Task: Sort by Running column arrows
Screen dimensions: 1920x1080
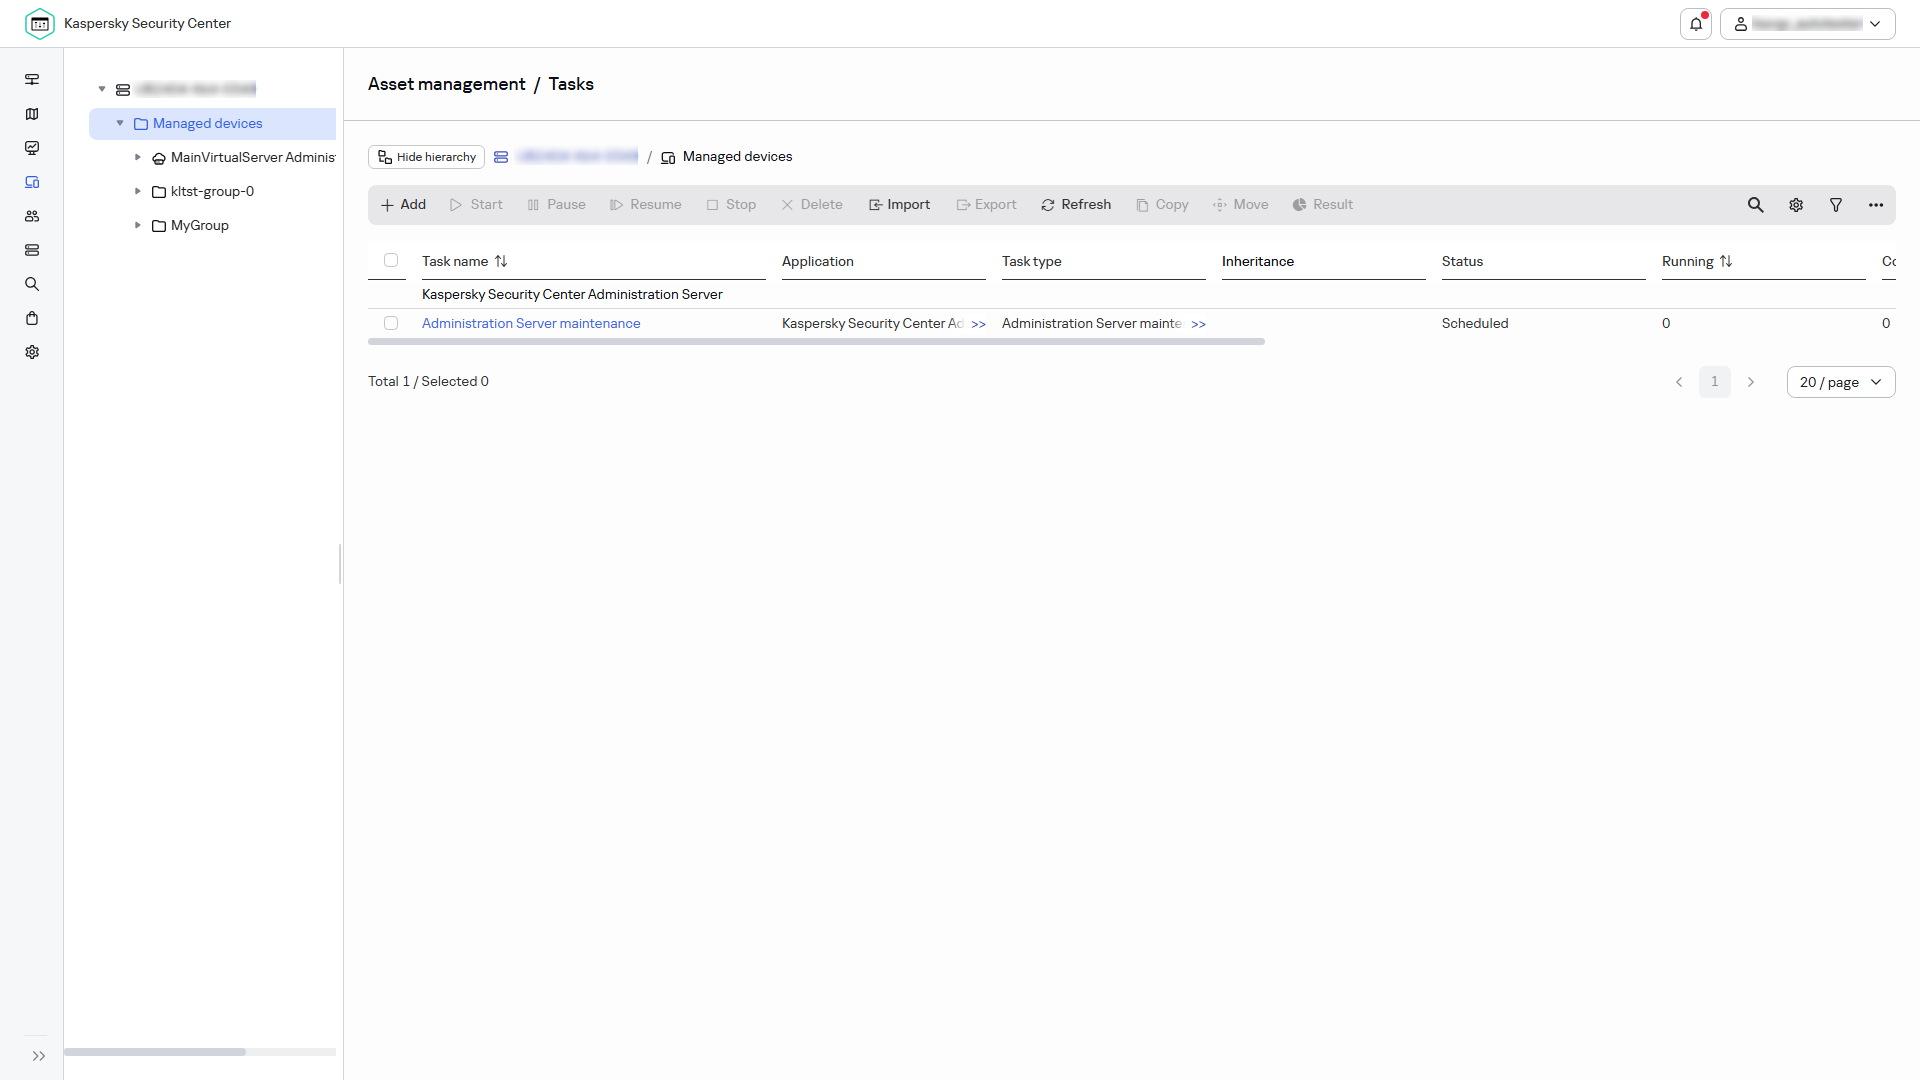Action: [x=1726, y=261]
